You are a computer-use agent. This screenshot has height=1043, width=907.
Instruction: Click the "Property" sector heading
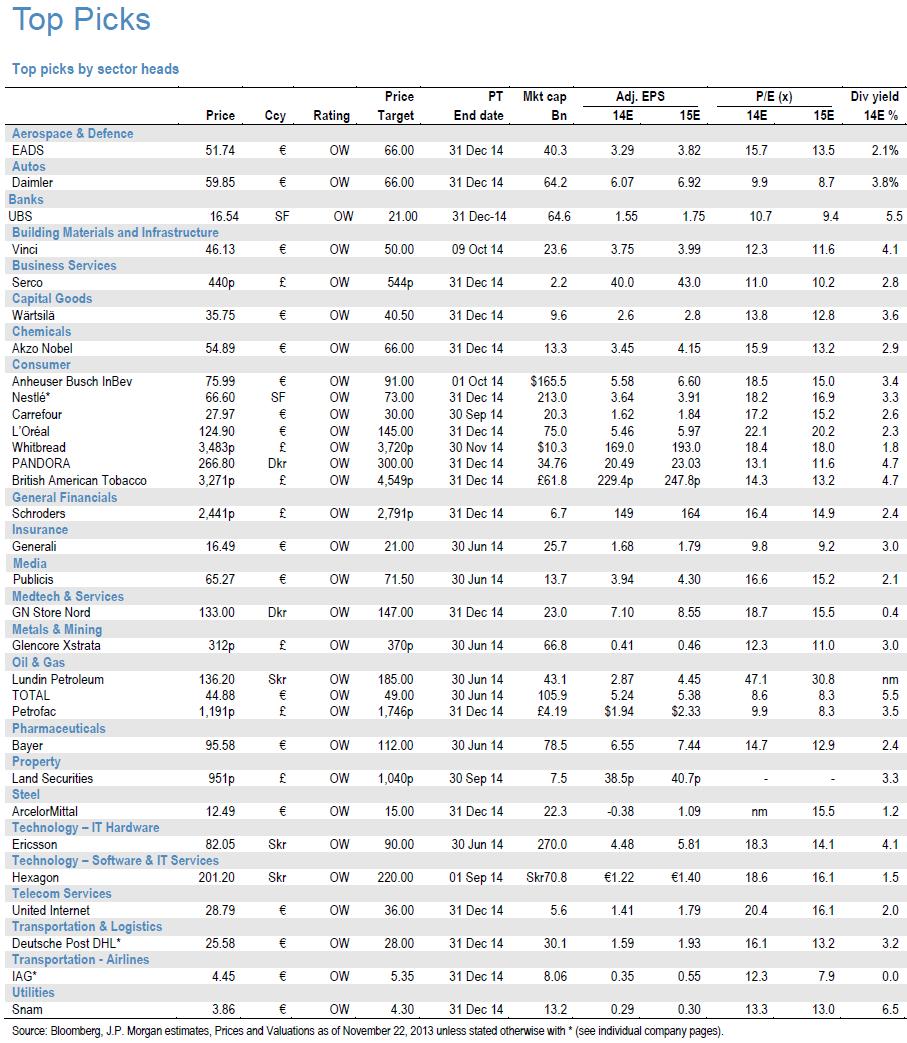(36, 762)
